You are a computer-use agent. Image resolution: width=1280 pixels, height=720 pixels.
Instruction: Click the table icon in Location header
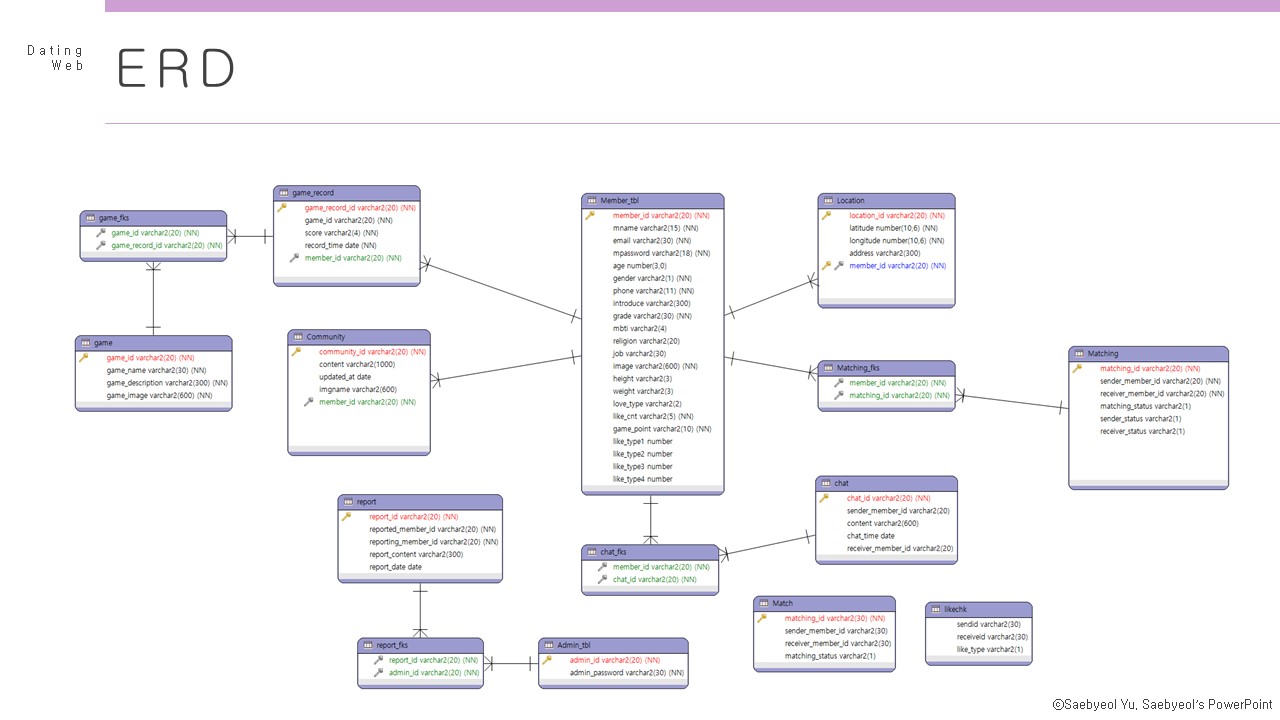(828, 201)
